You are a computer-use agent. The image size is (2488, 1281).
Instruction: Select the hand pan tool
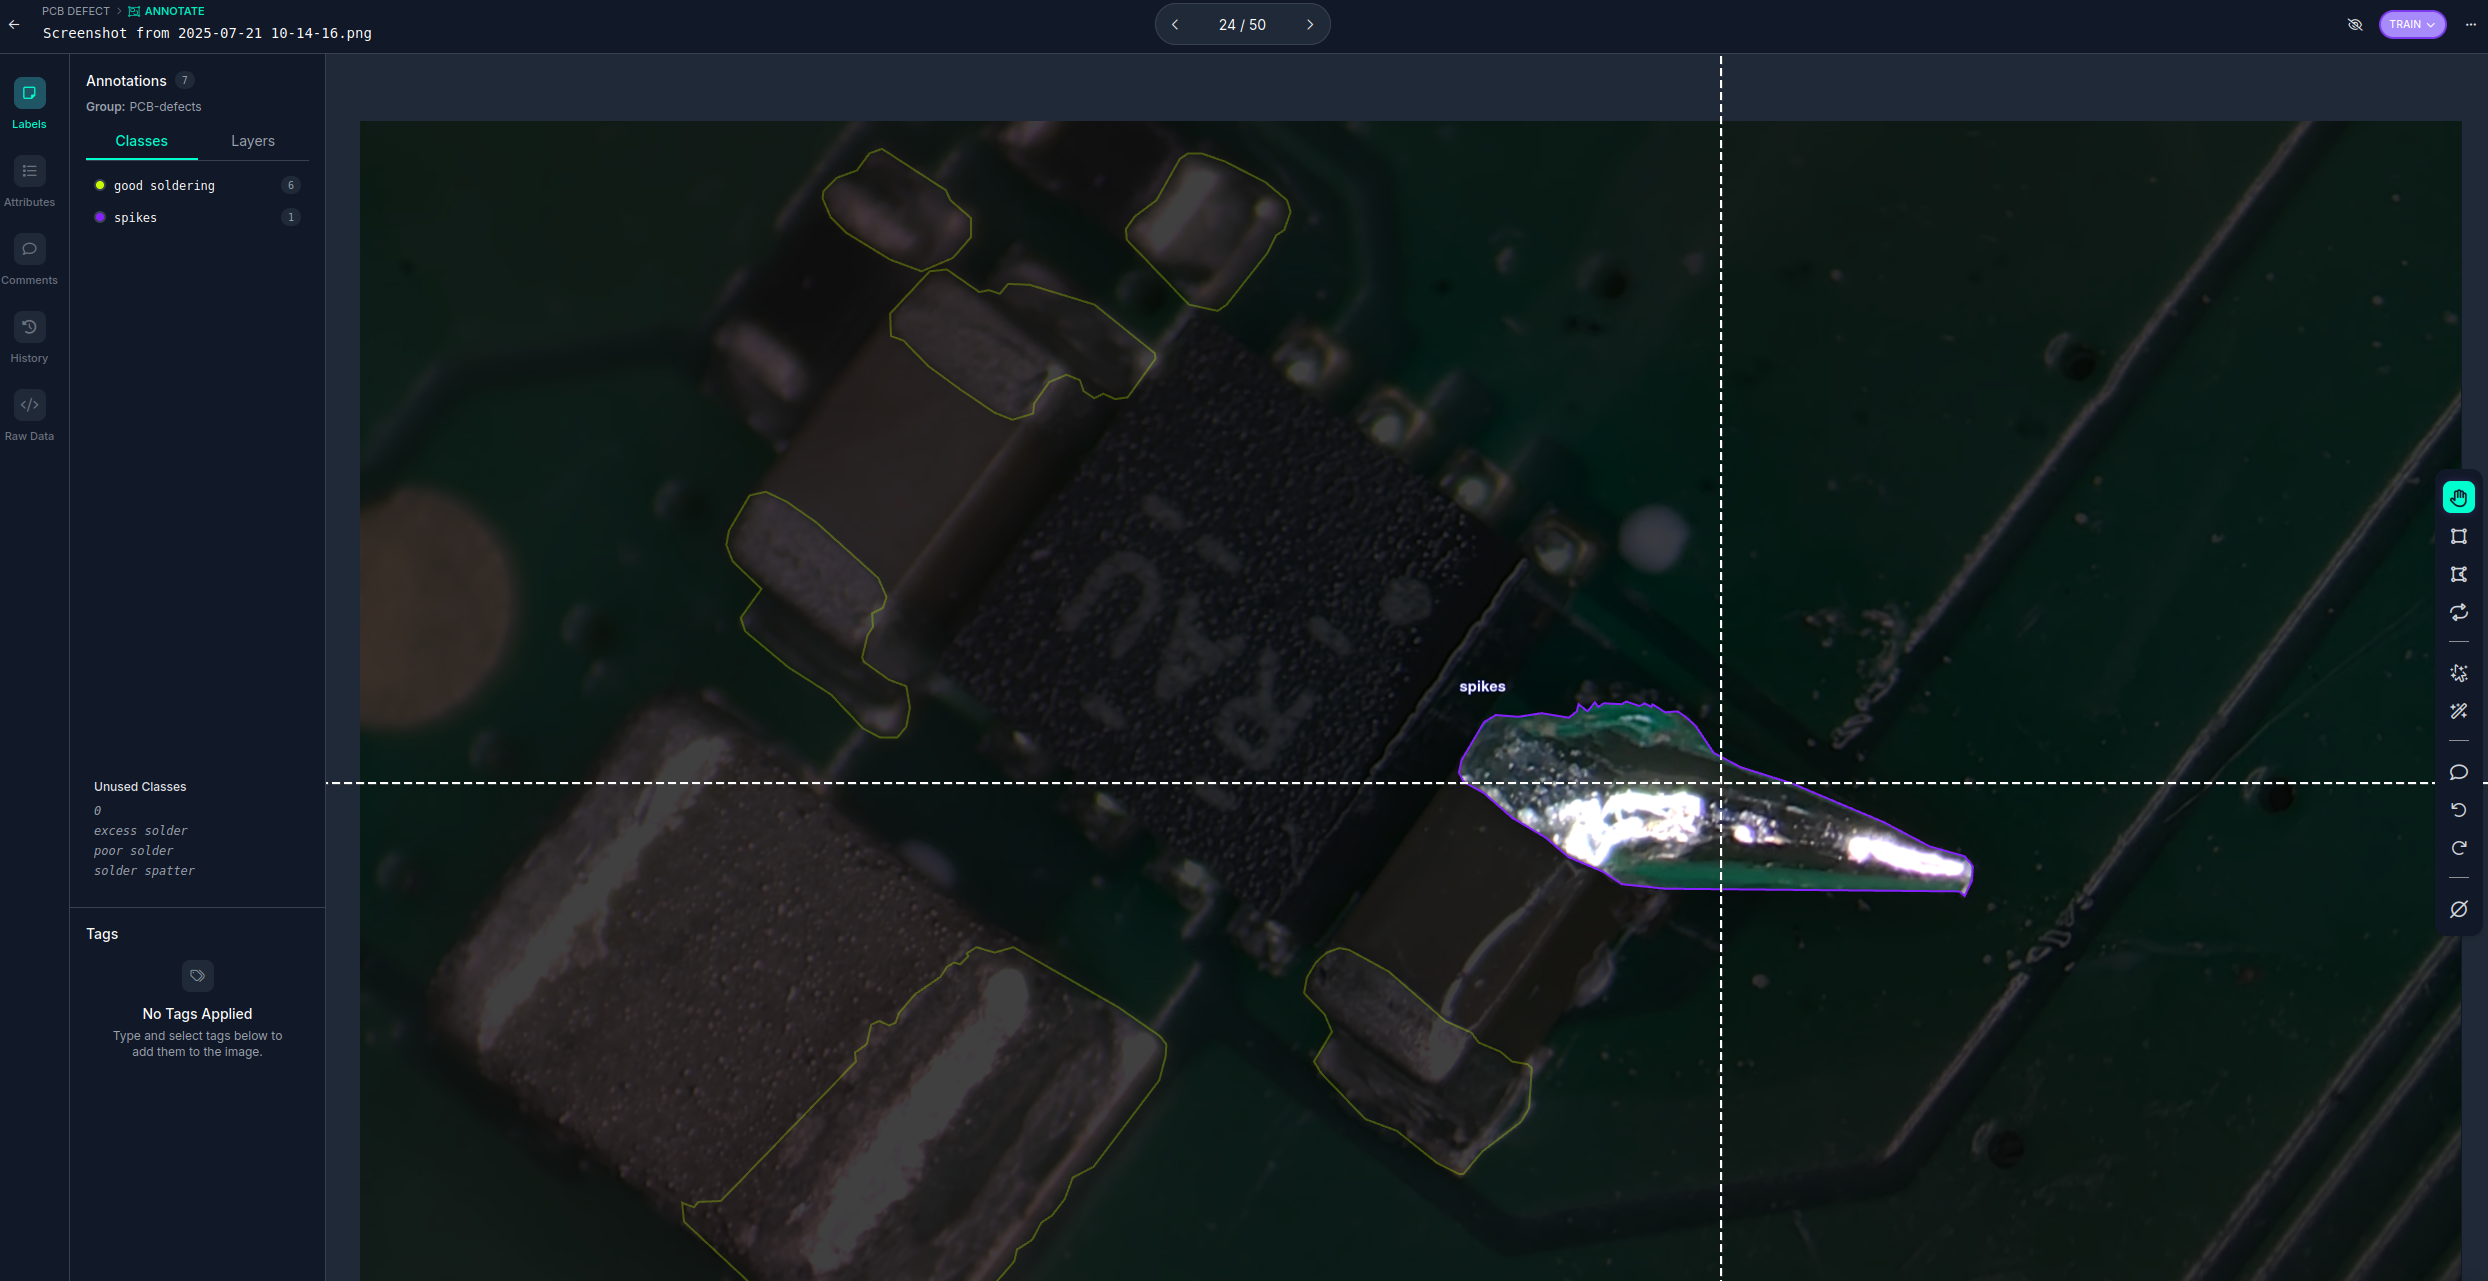(2458, 497)
